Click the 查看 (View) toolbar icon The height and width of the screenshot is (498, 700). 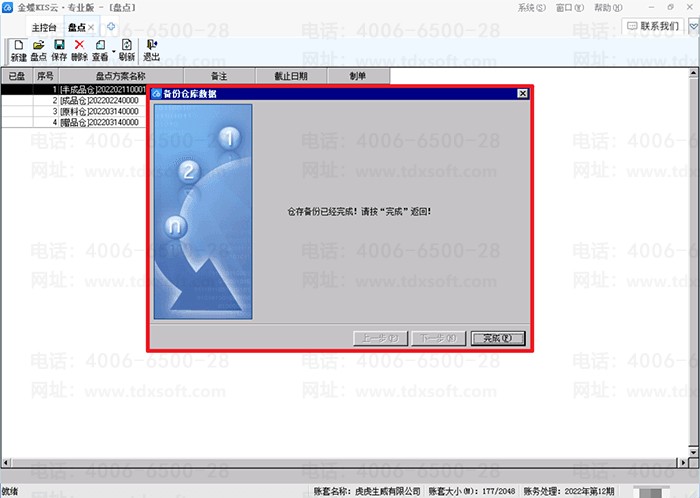(100, 50)
